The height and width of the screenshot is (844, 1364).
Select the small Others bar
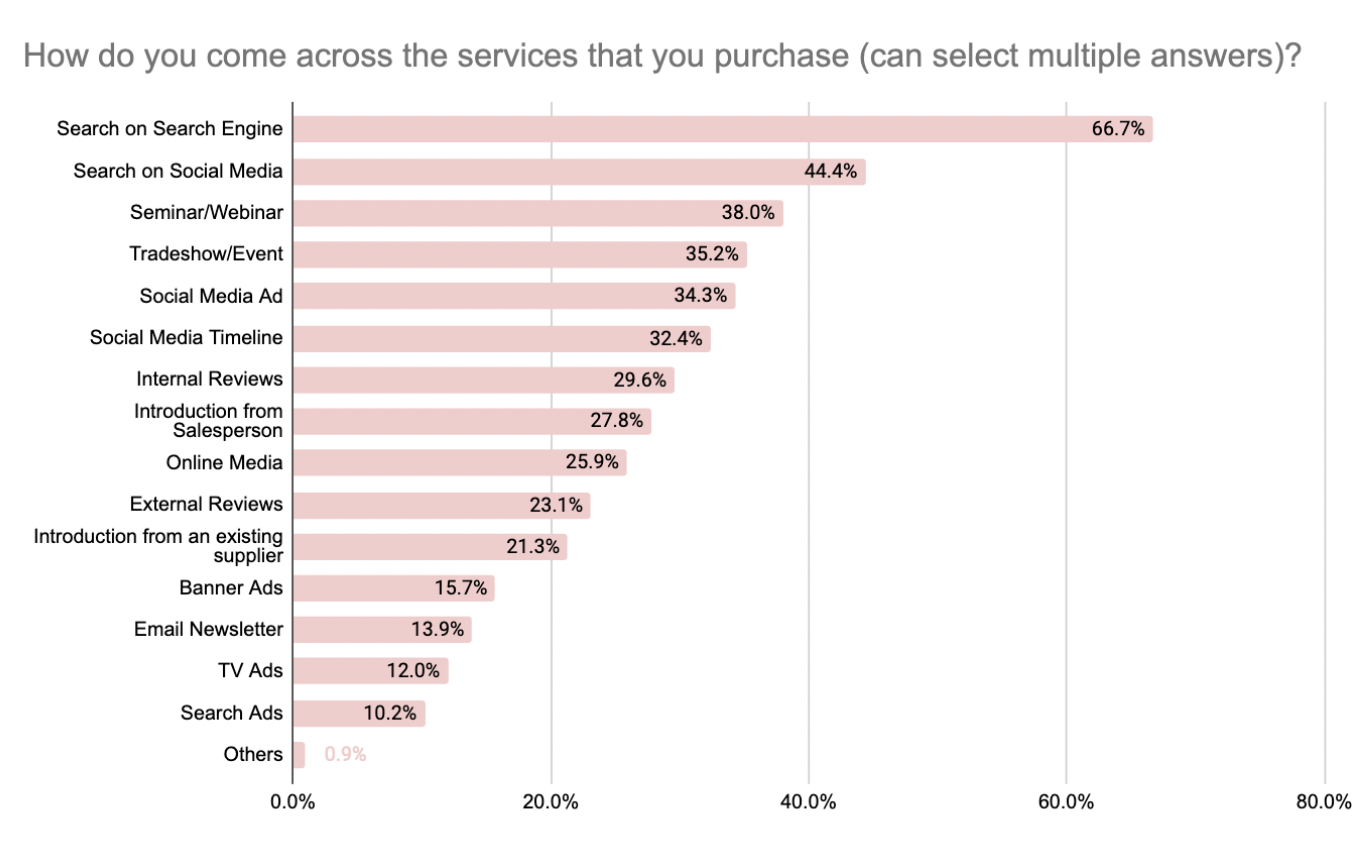coord(299,755)
